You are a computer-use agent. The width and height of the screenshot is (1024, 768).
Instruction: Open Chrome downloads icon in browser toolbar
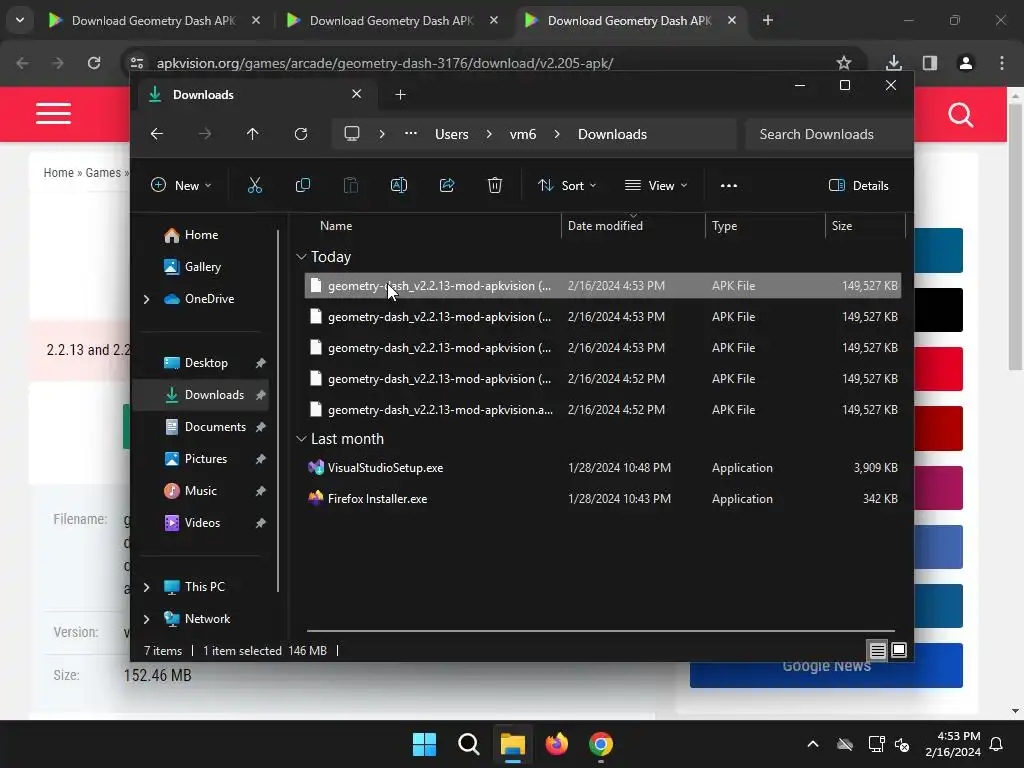[x=893, y=63]
